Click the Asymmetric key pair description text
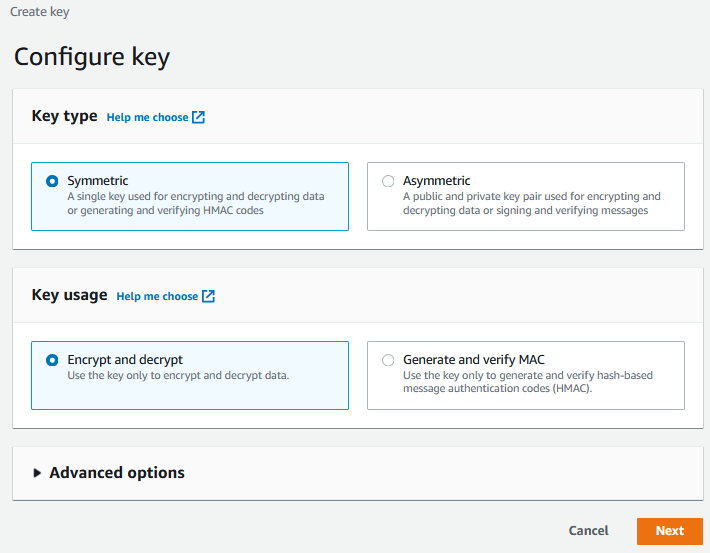Image resolution: width=710 pixels, height=553 pixels. [532, 203]
